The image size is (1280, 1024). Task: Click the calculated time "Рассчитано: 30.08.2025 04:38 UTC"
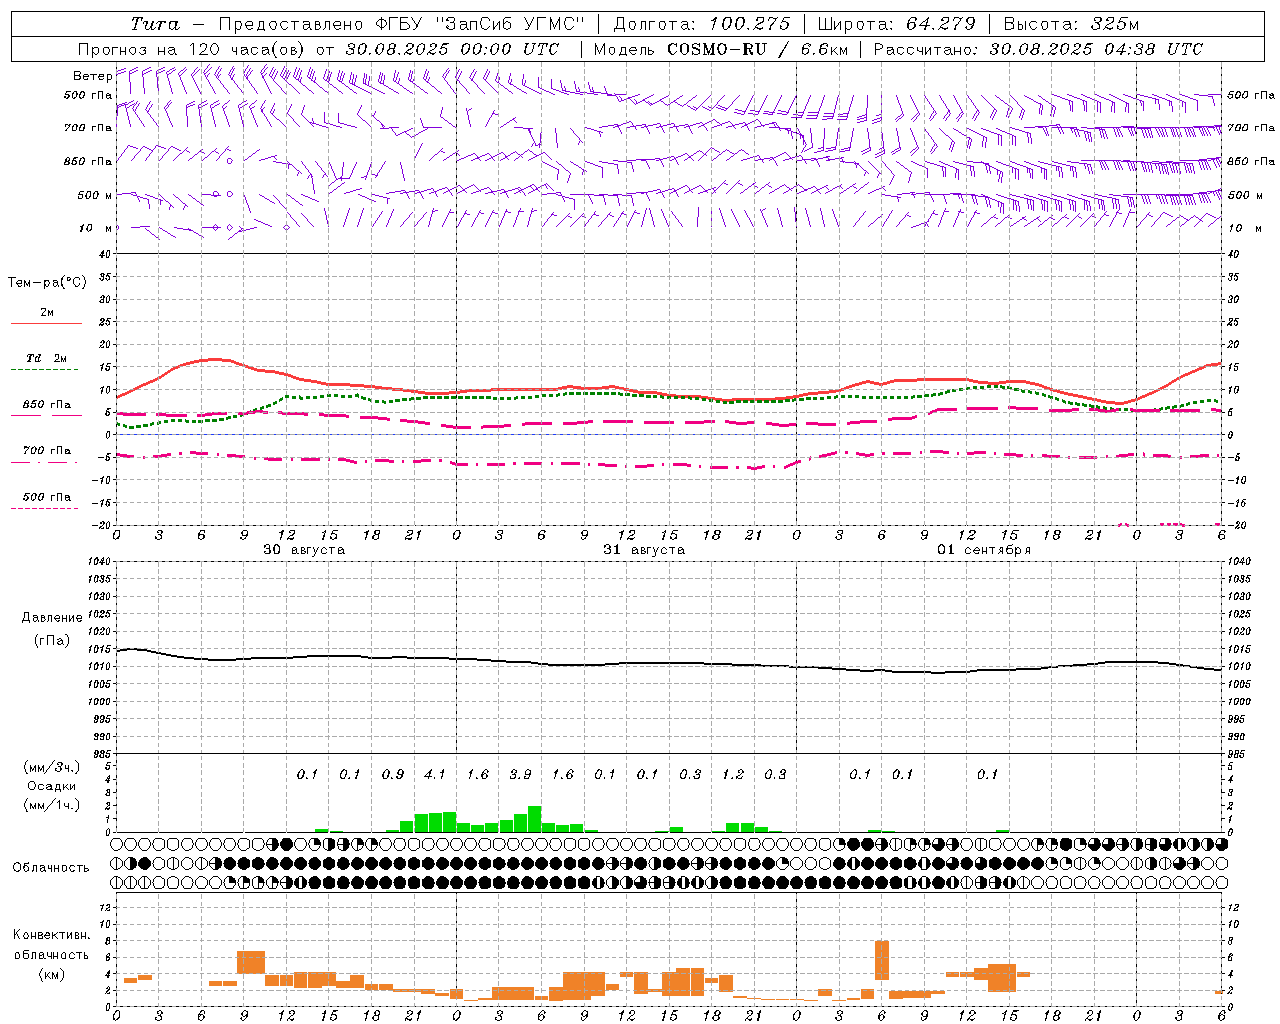pos(1038,49)
